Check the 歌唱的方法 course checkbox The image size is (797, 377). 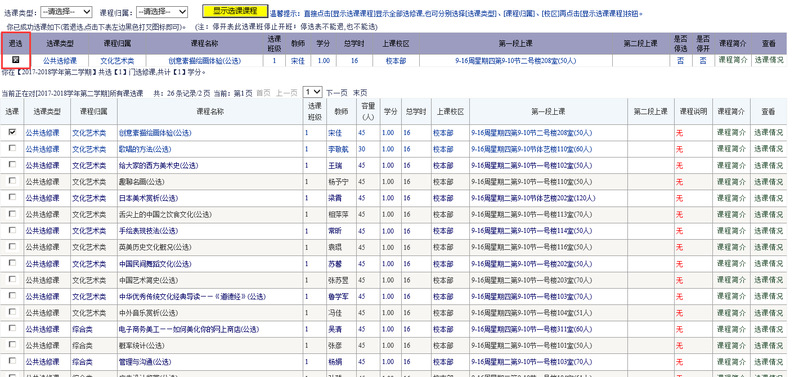click(x=12, y=148)
